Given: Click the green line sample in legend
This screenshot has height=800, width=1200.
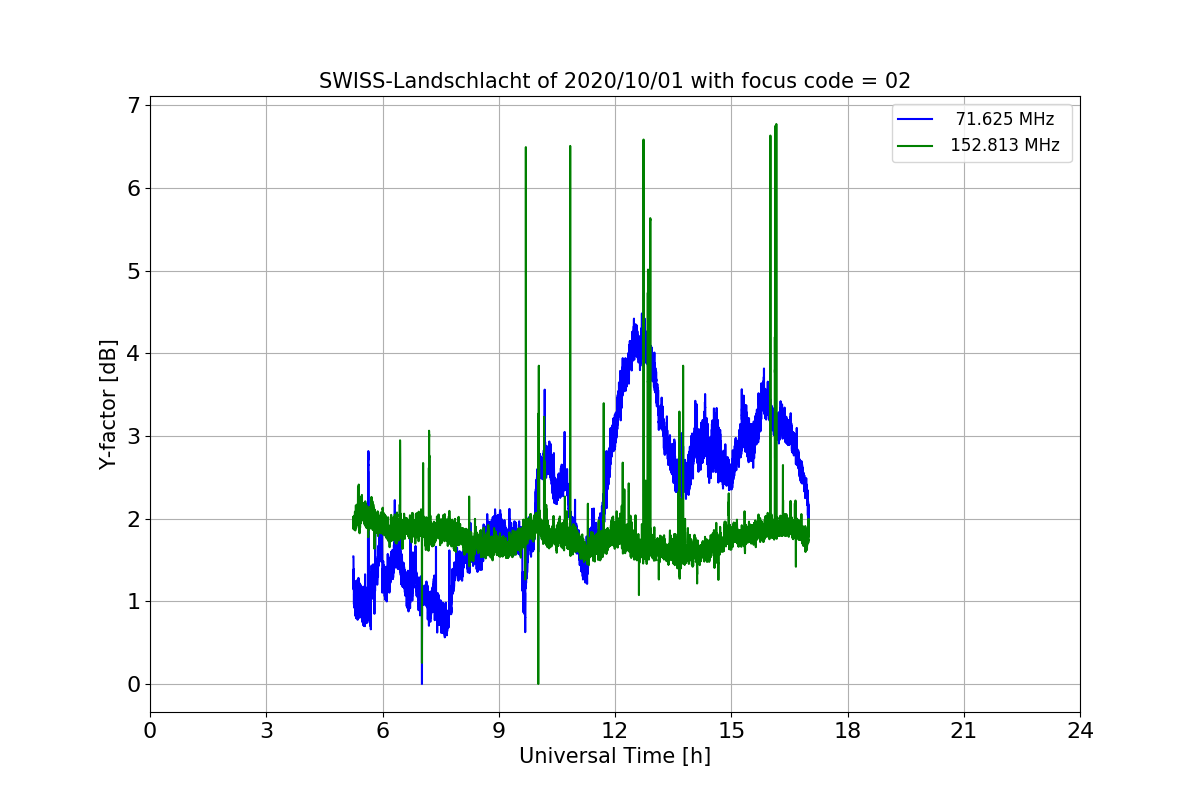Looking at the screenshot, I should tap(915, 145).
